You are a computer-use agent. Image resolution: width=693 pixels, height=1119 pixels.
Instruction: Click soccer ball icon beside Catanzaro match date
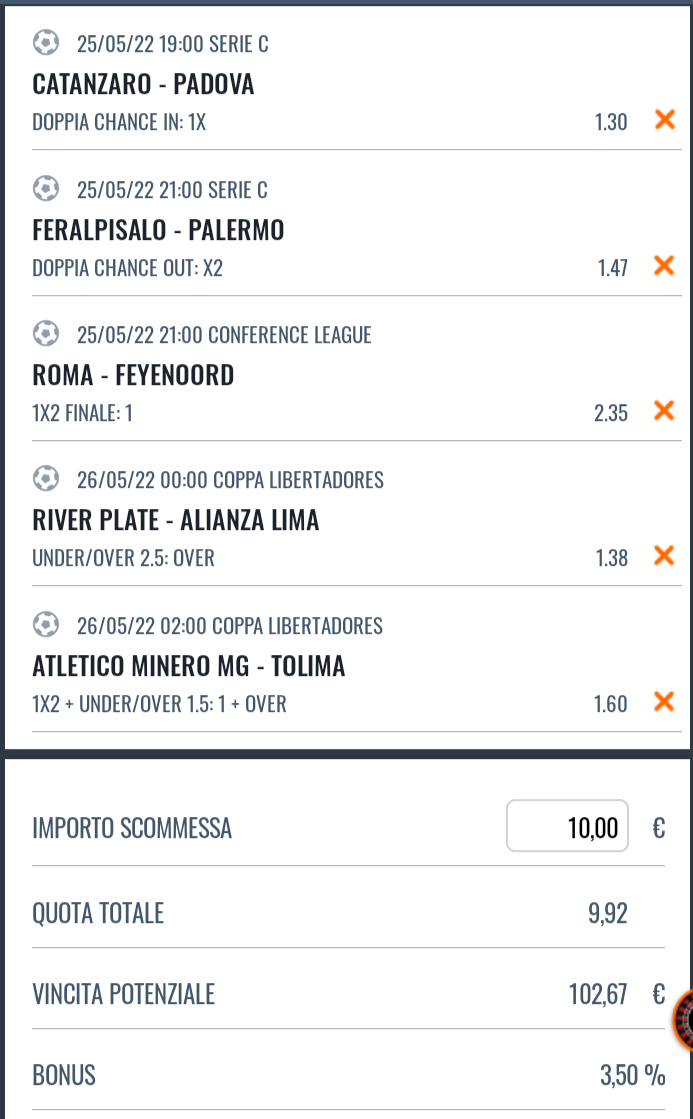[x=46, y=43]
